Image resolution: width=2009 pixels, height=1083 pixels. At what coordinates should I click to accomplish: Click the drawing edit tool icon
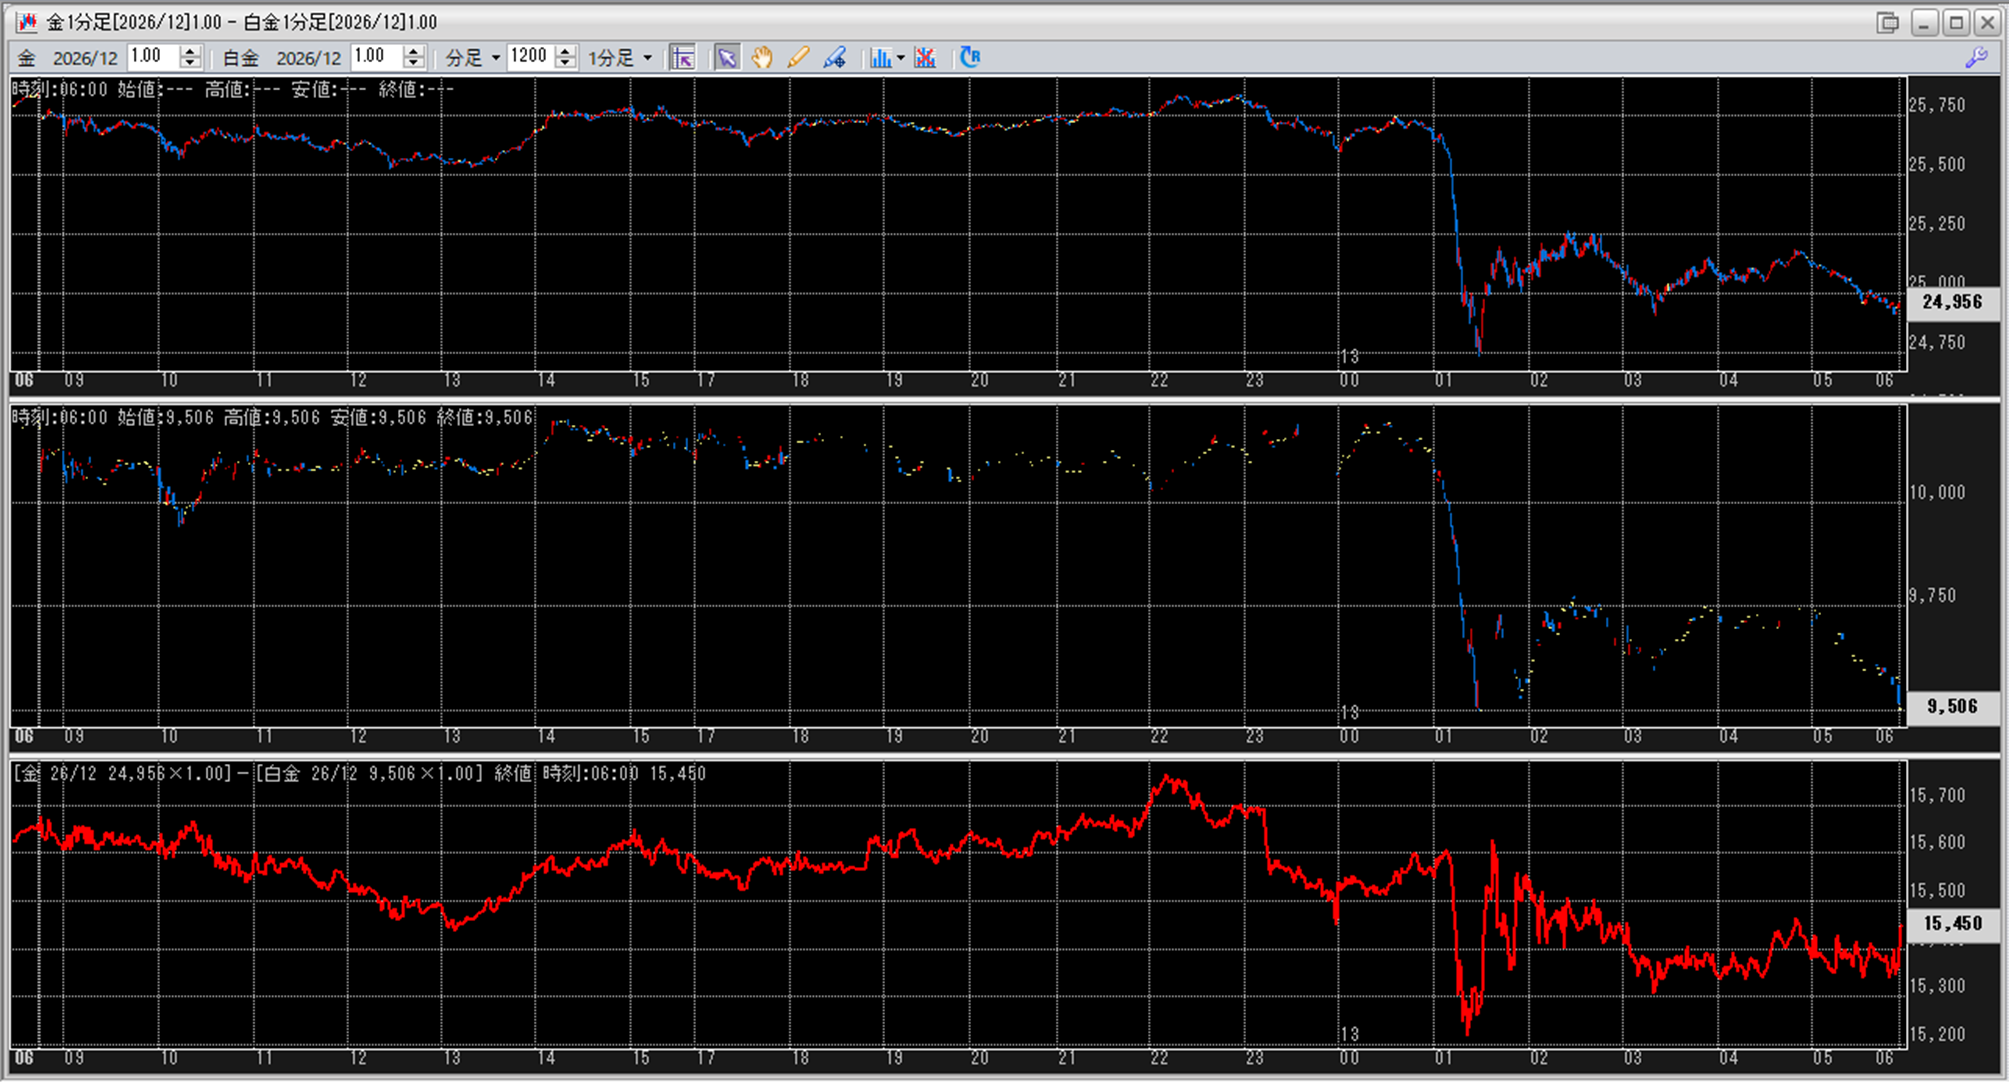click(x=834, y=58)
